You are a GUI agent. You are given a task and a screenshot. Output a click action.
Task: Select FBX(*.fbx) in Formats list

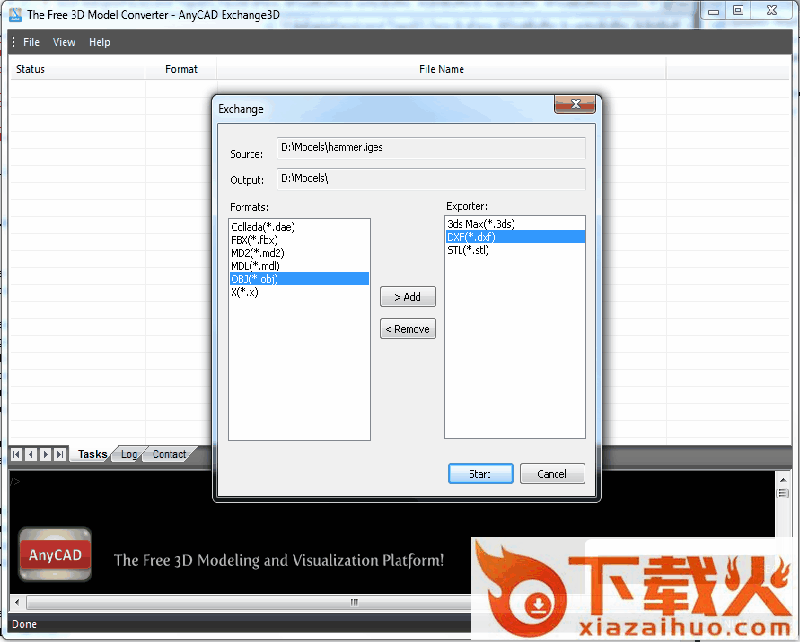point(299,240)
